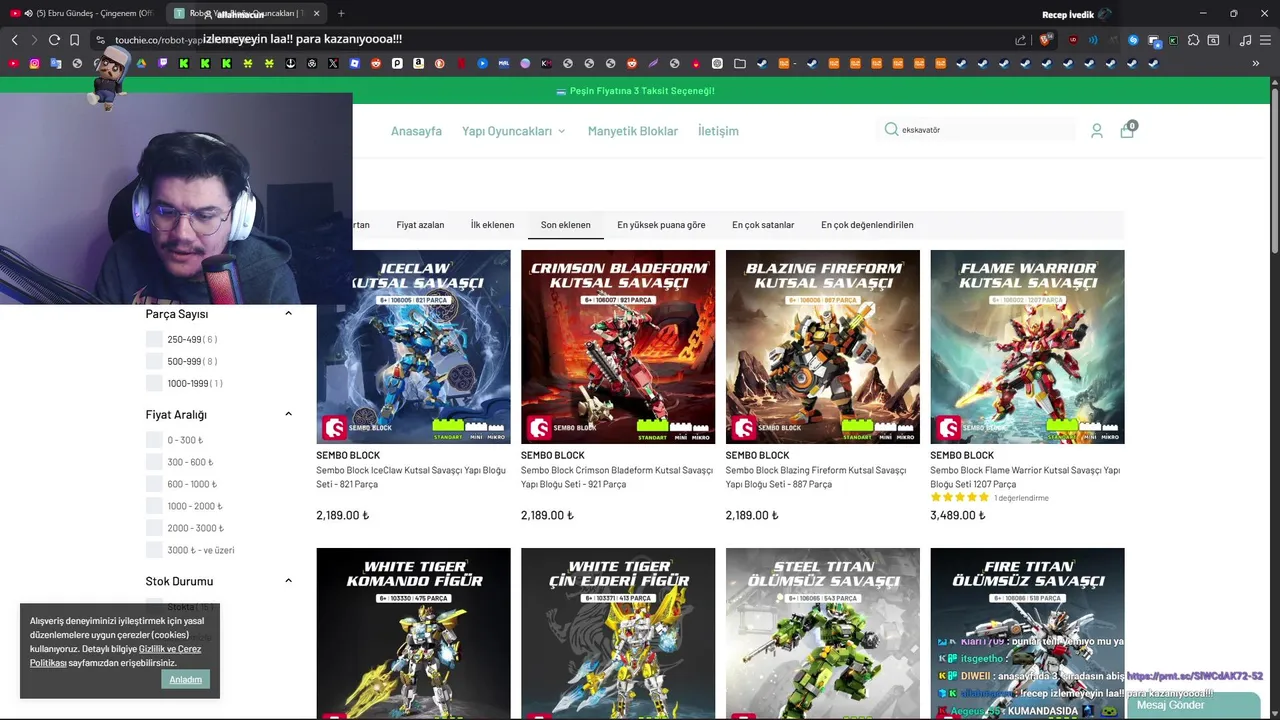This screenshot has height=720, width=1280.
Task: Sort by En çok satanlar
Action: point(763,225)
